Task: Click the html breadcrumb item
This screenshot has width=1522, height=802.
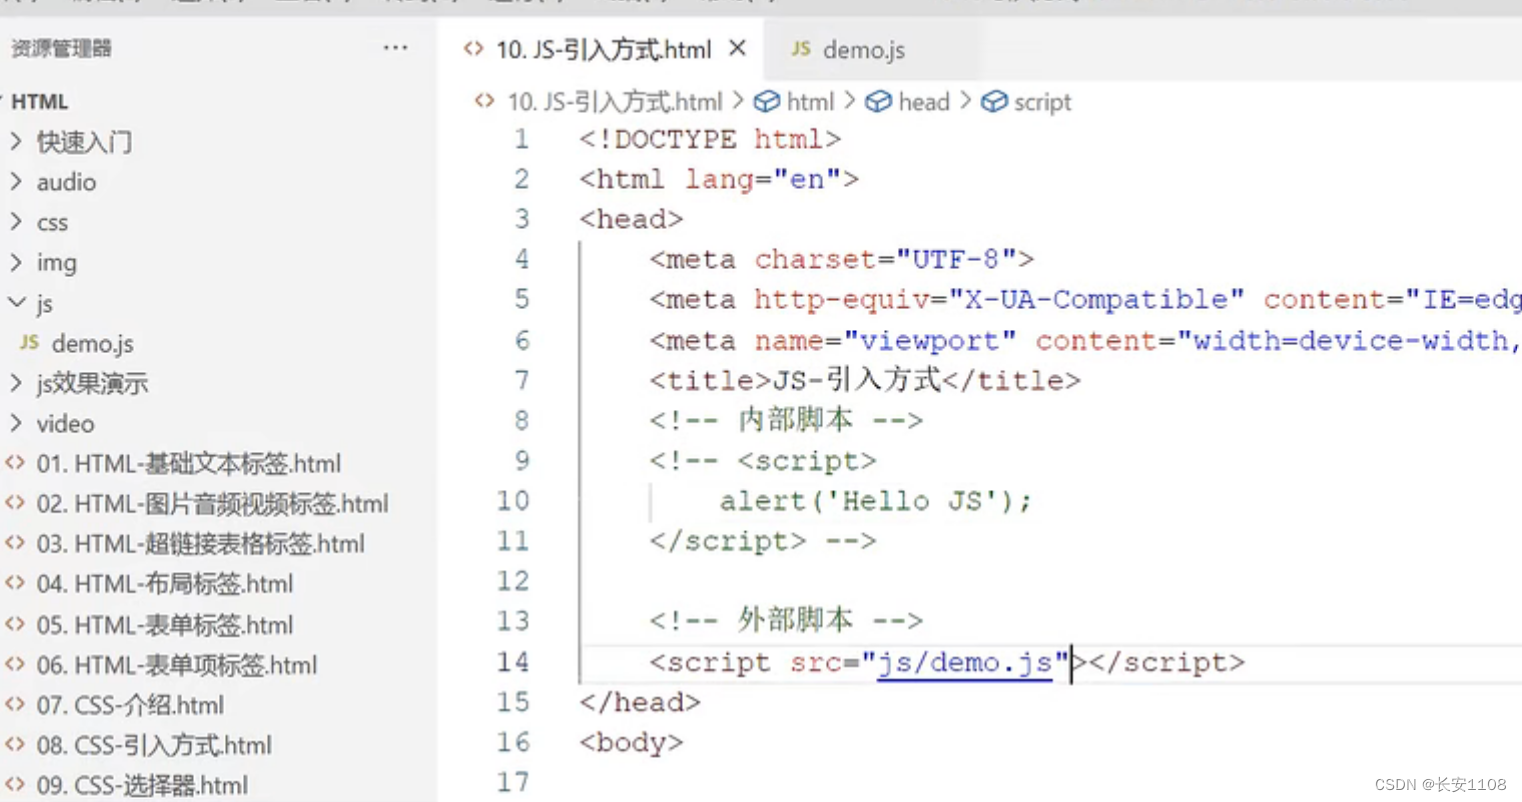Action: click(x=810, y=102)
